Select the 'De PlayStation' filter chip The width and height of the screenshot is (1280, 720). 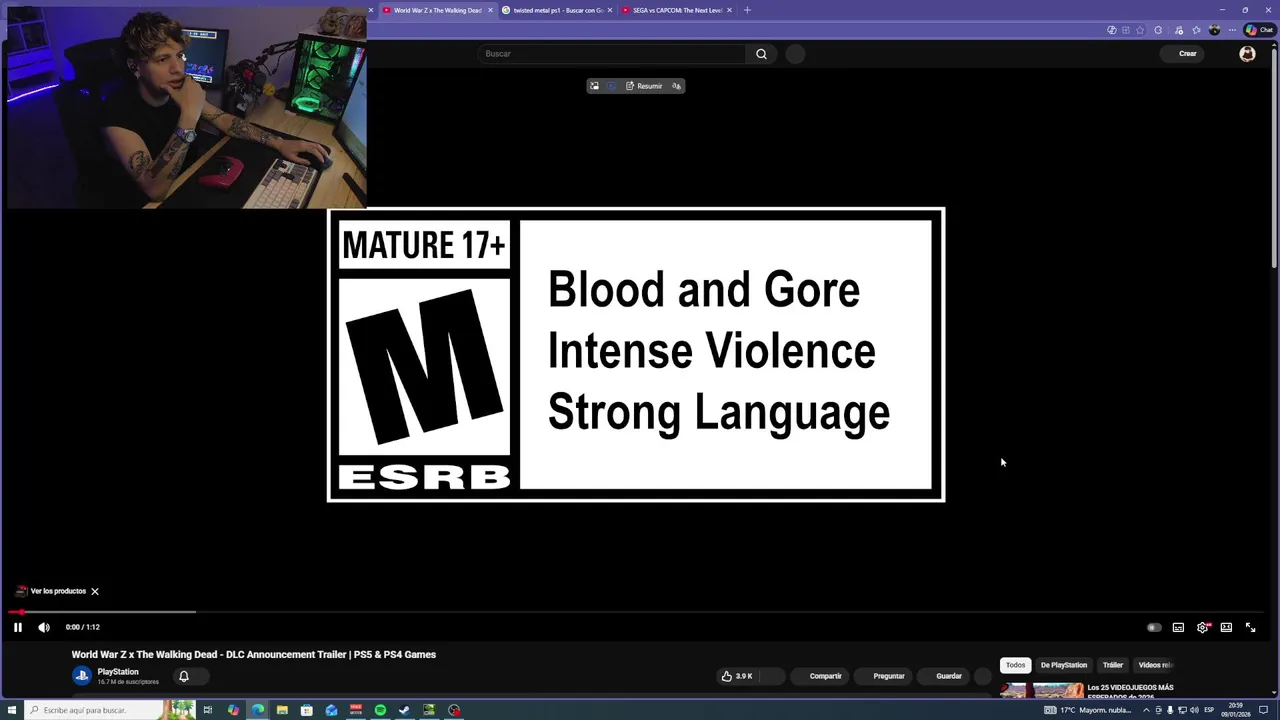1063,665
